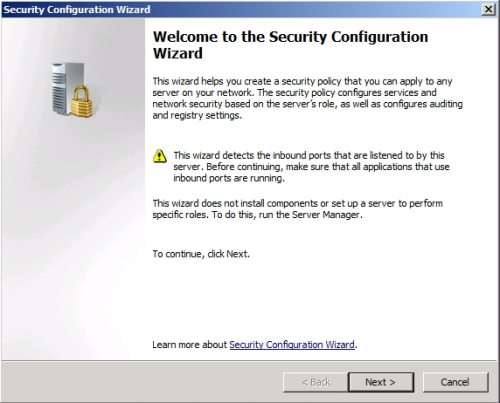The width and height of the screenshot is (500, 403).
Task: Click the word "Wizard" on the heading's second line
Action: 178,53
